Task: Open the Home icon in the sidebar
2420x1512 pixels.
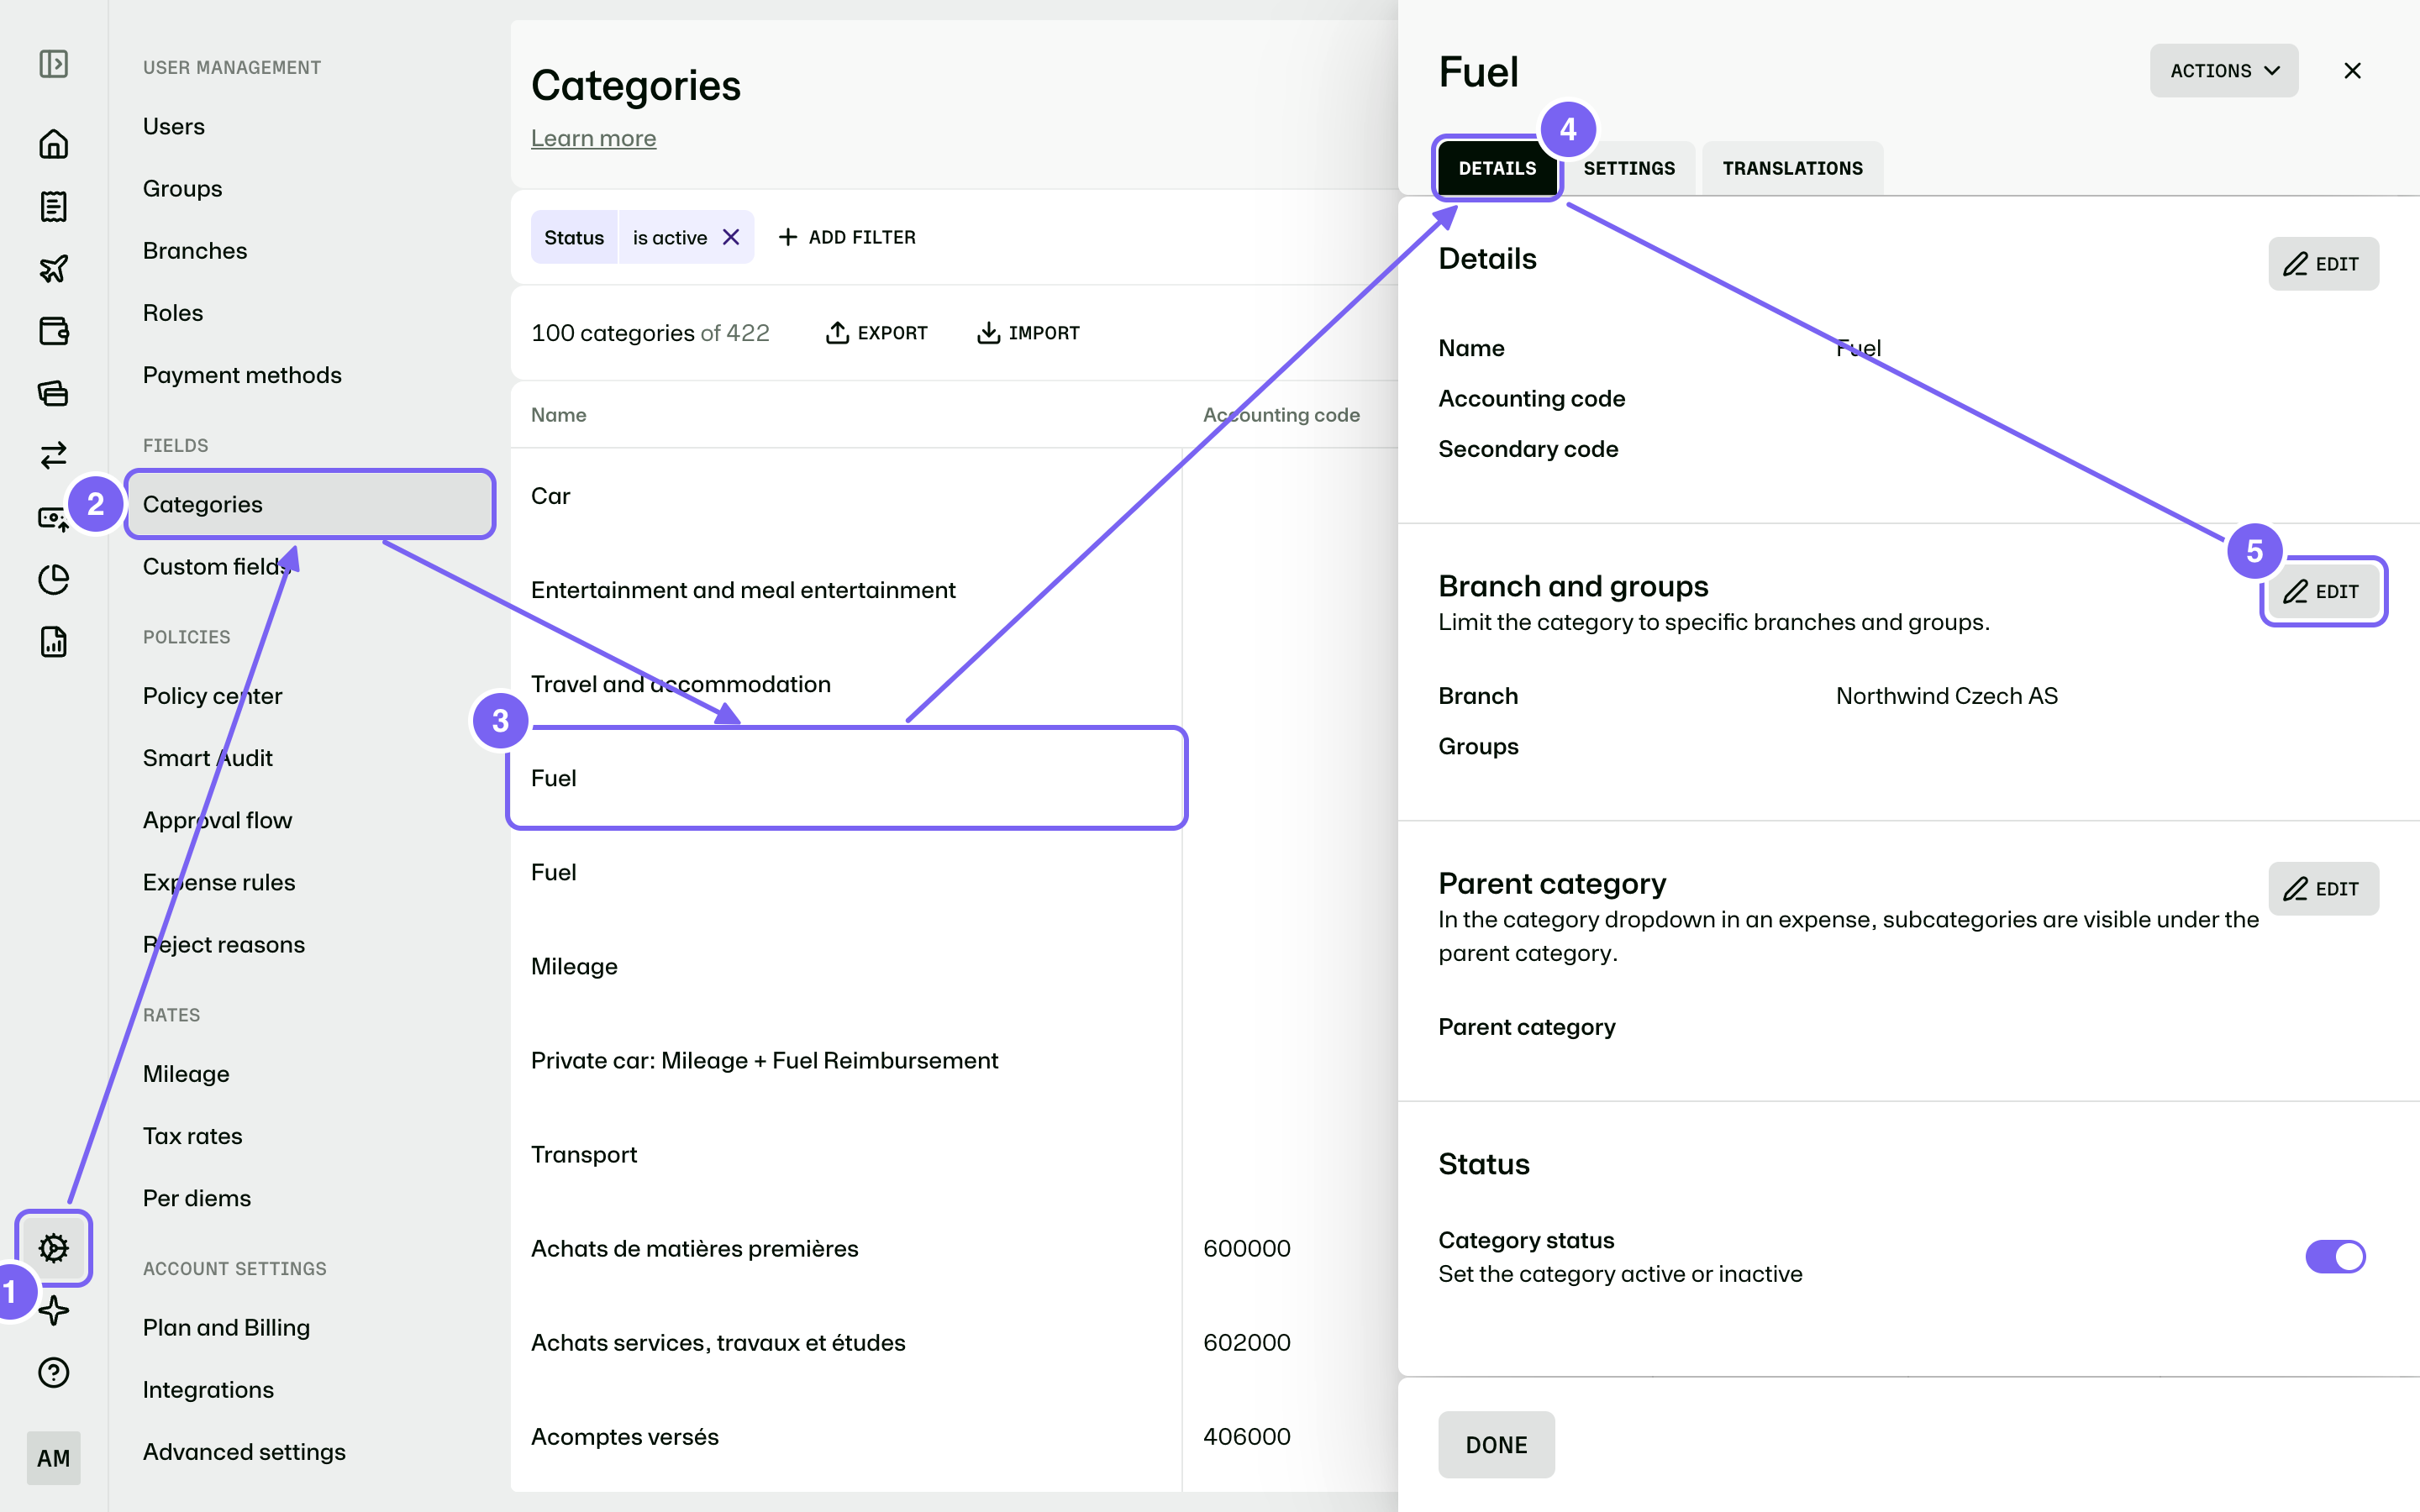Action: pos(53,144)
